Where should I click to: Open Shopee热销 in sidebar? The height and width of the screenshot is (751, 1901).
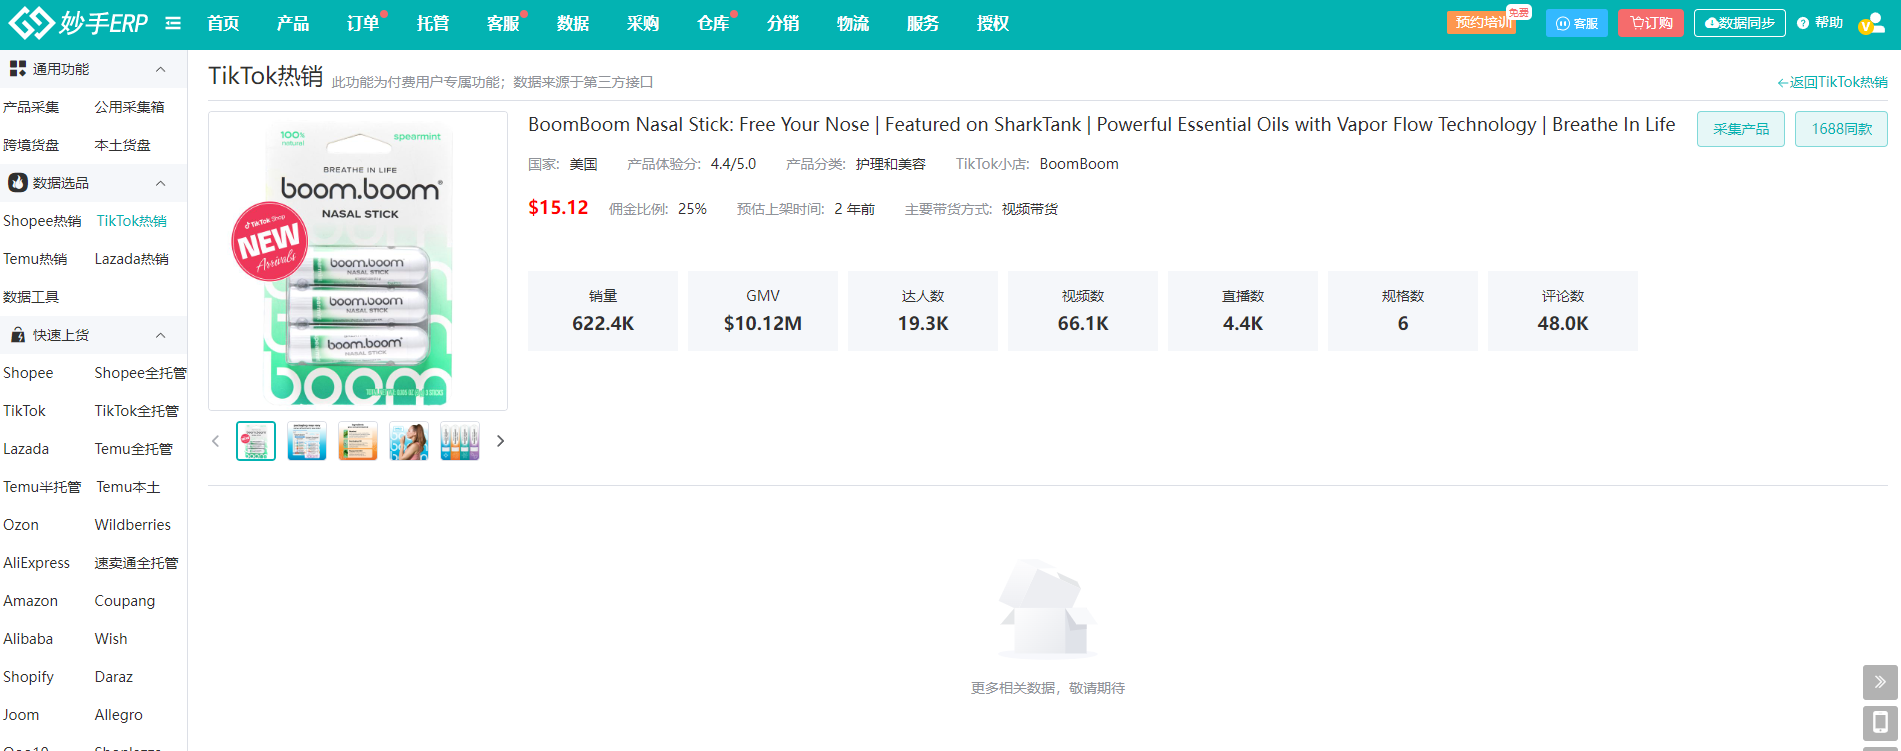[42, 221]
